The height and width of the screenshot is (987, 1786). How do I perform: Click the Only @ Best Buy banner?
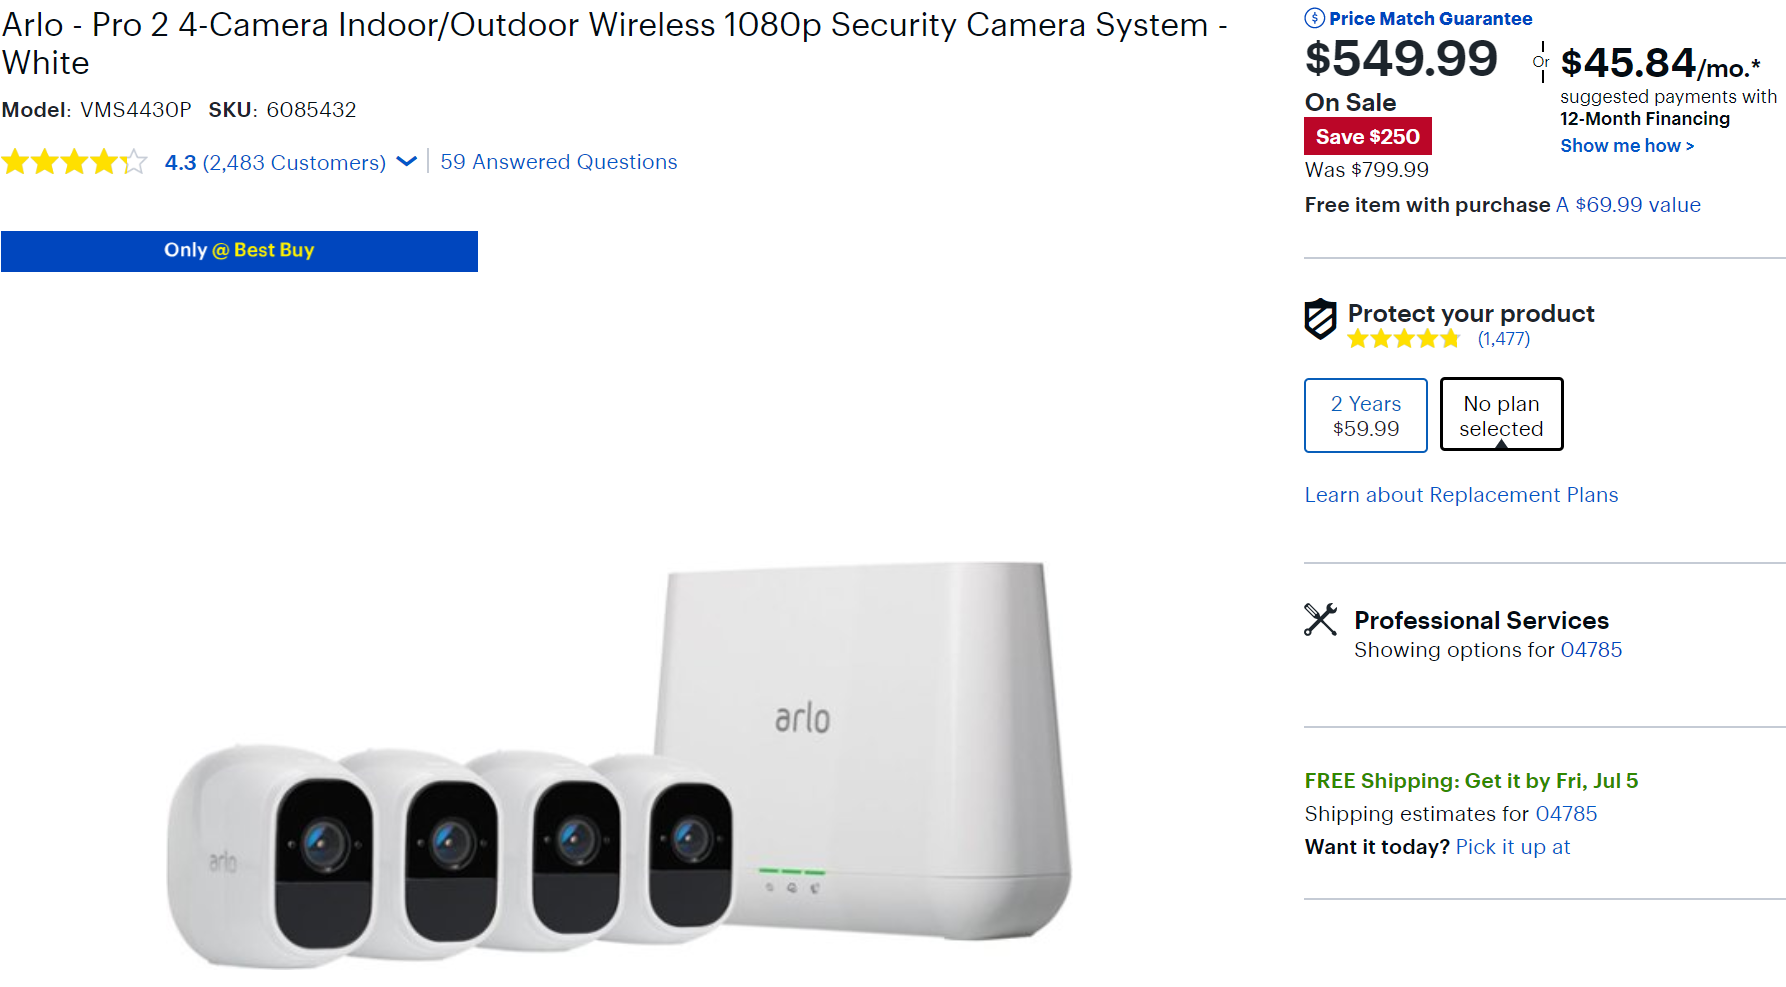point(239,250)
